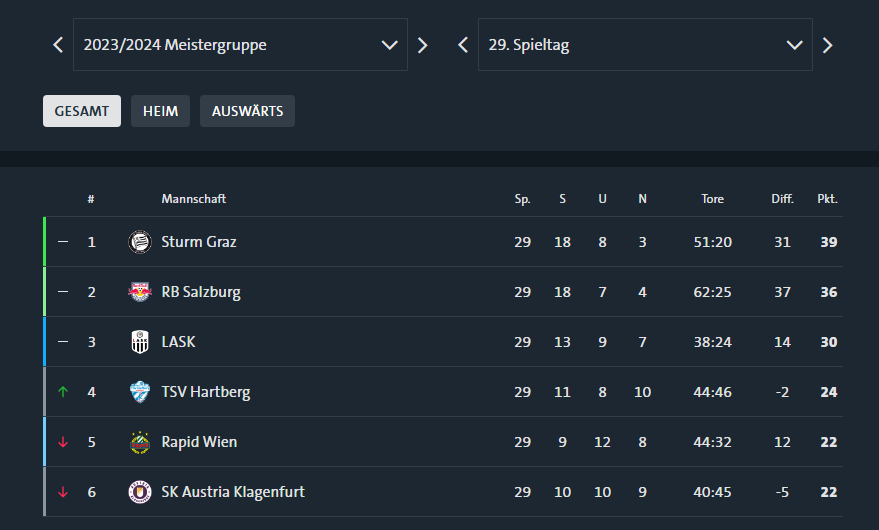Image resolution: width=879 pixels, height=530 pixels.
Task: Click the LASK club crest
Action: pos(140,342)
